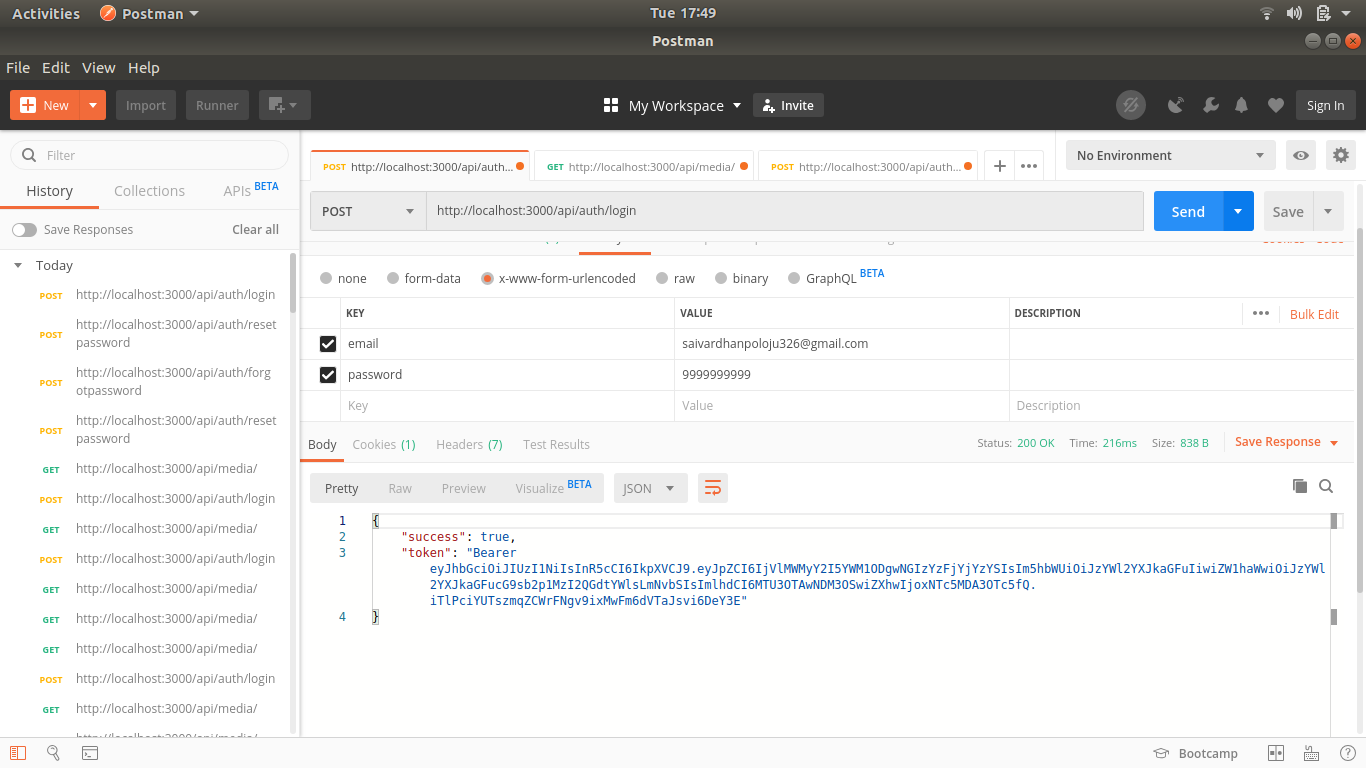The height and width of the screenshot is (768, 1366).
Task: Click the heart icon in header
Action: [1275, 105]
